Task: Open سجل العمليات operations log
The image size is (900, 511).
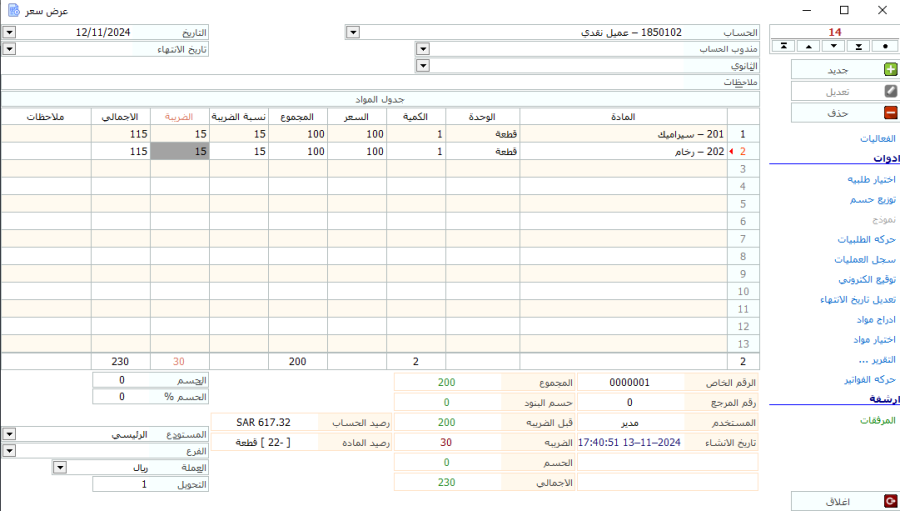Action: pyautogui.click(x=865, y=260)
